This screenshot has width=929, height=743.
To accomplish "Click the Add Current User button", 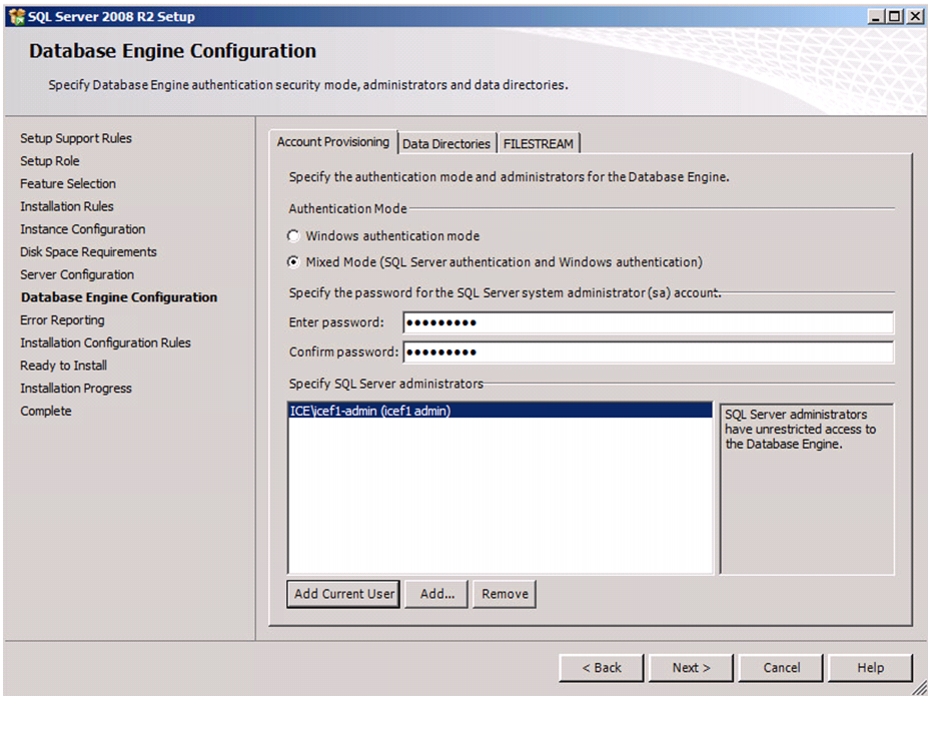I will pos(344,594).
